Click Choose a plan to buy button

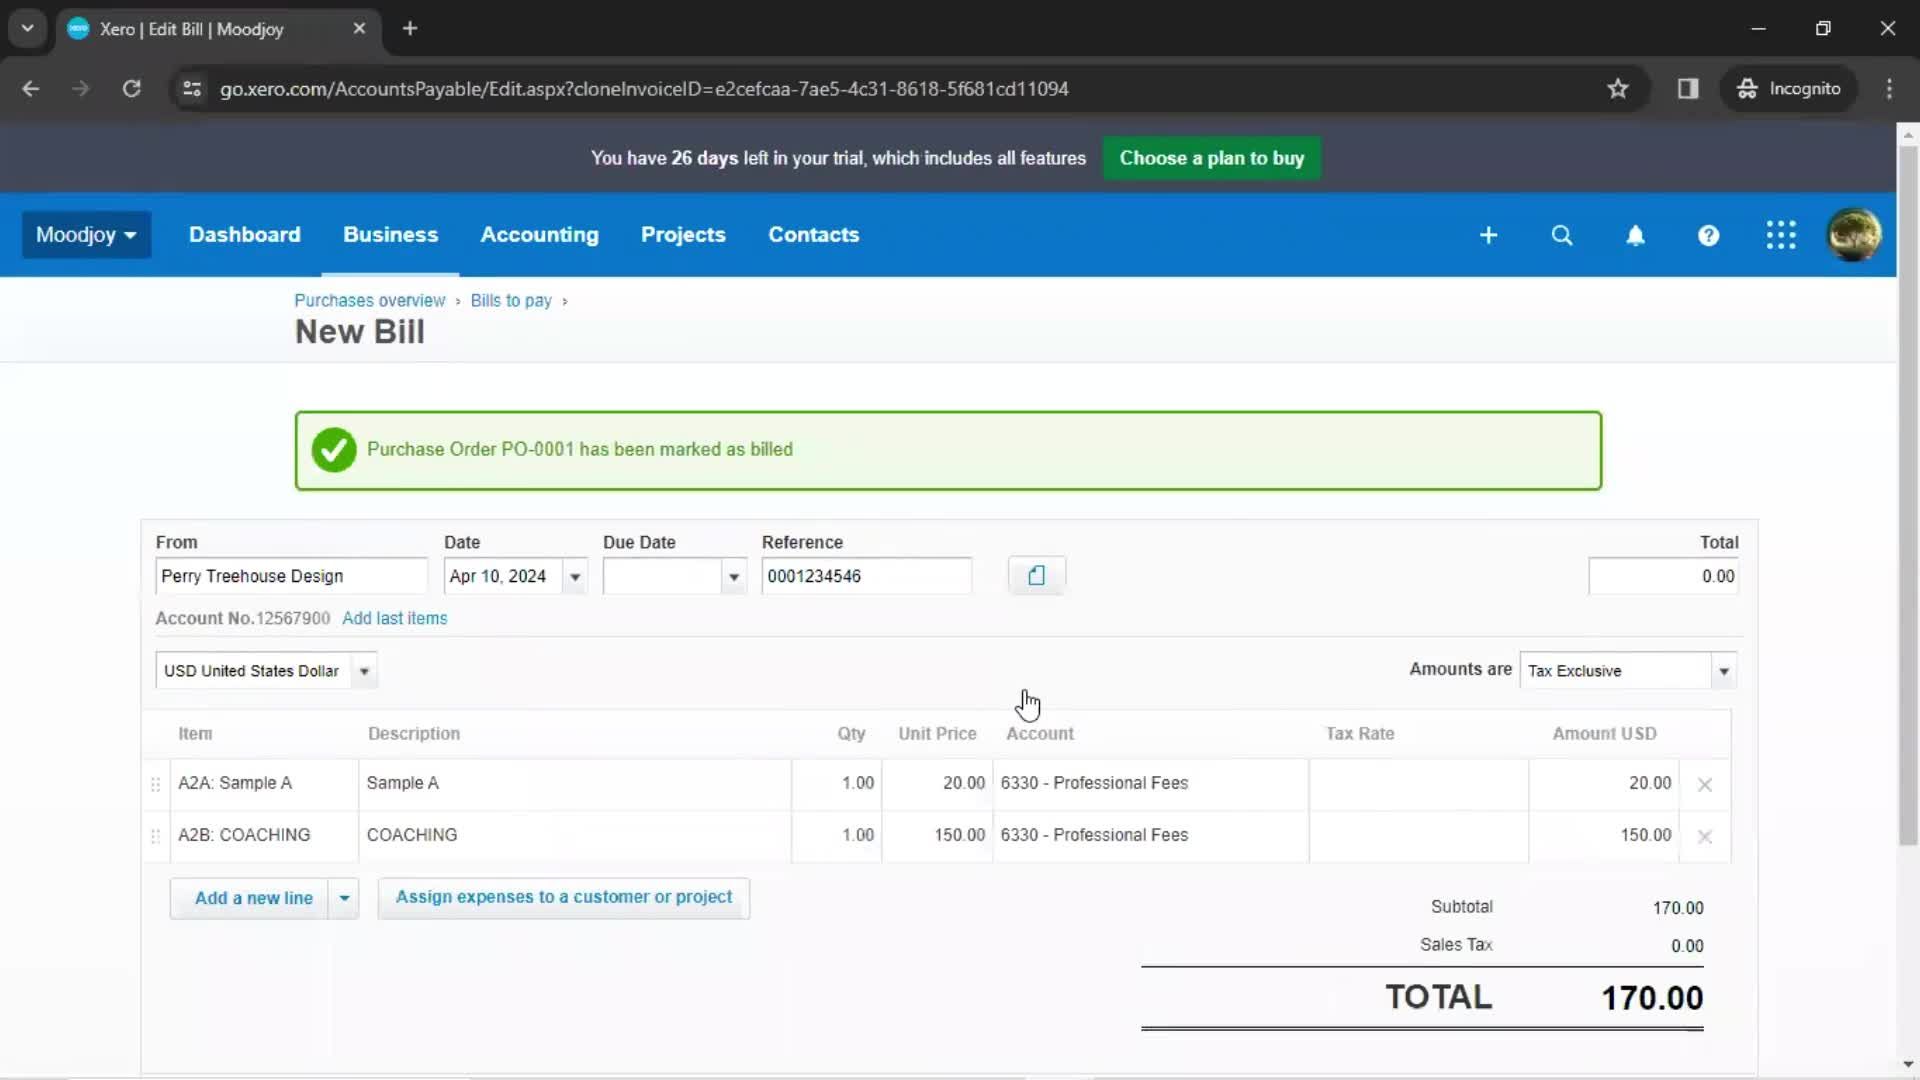pyautogui.click(x=1211, y=158)
